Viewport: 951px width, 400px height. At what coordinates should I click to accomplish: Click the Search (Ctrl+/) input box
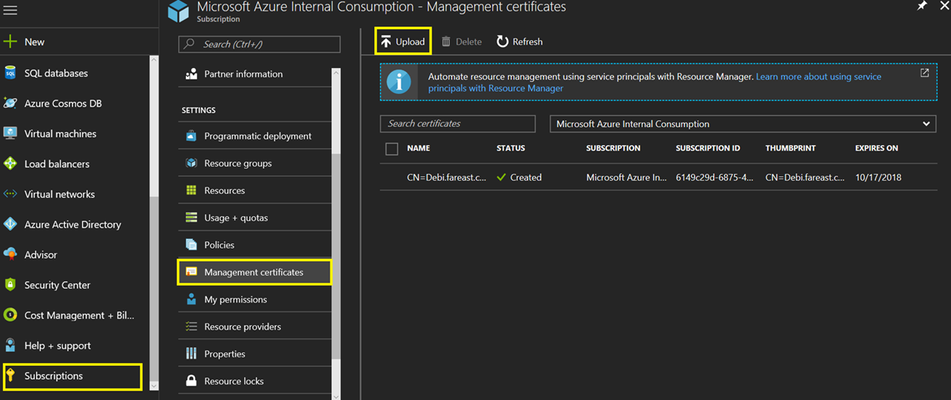click(260, 44)
